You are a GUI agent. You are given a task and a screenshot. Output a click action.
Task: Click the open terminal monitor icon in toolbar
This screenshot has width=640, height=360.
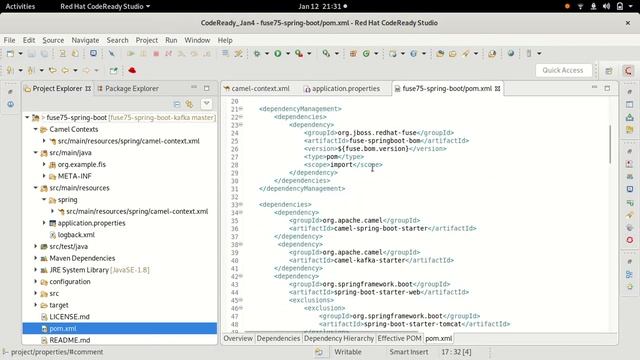[x=93, y=53]
